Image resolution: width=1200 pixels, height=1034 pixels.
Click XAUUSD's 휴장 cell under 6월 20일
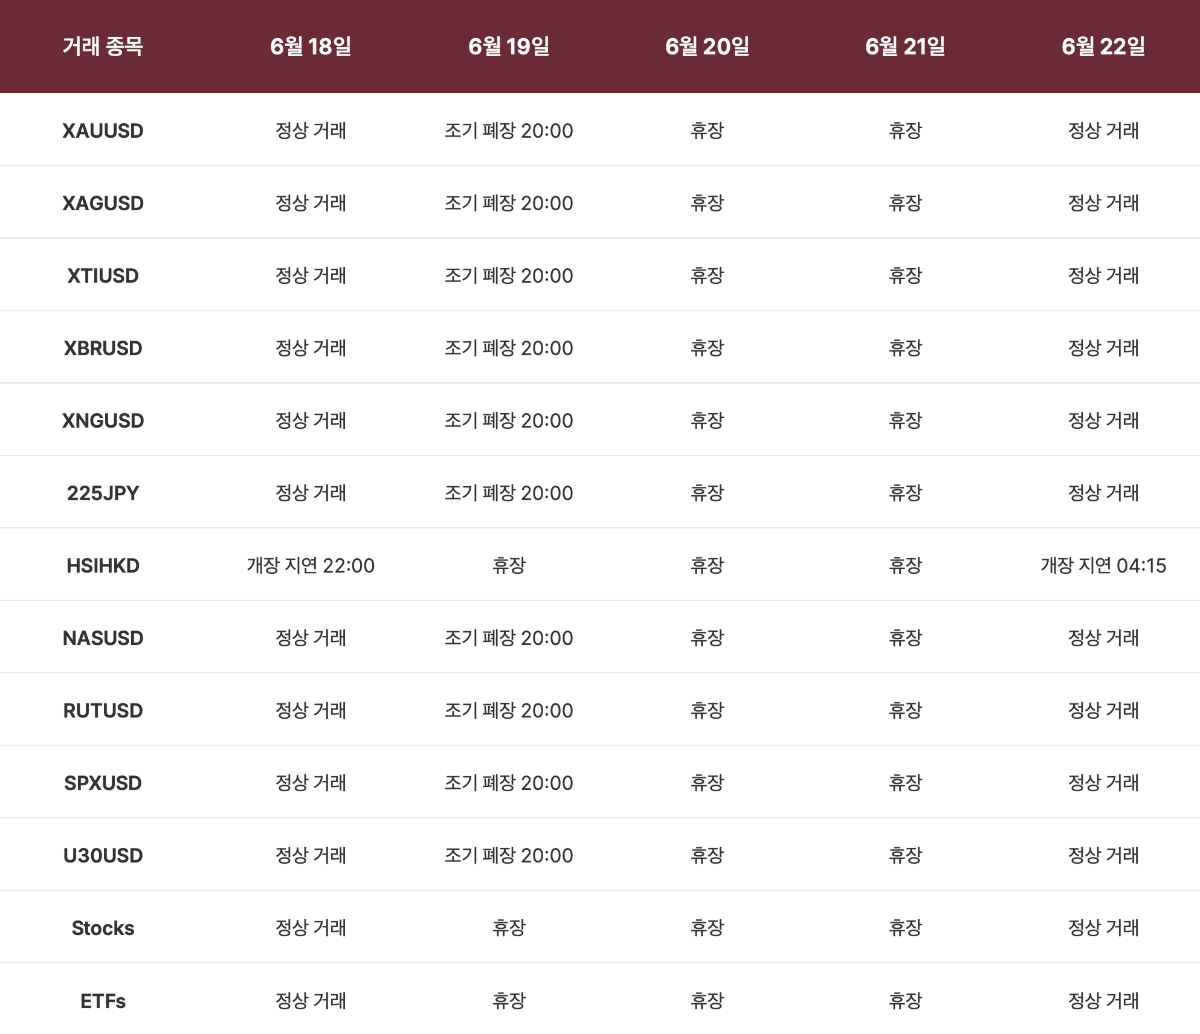[x=707, y=131]
